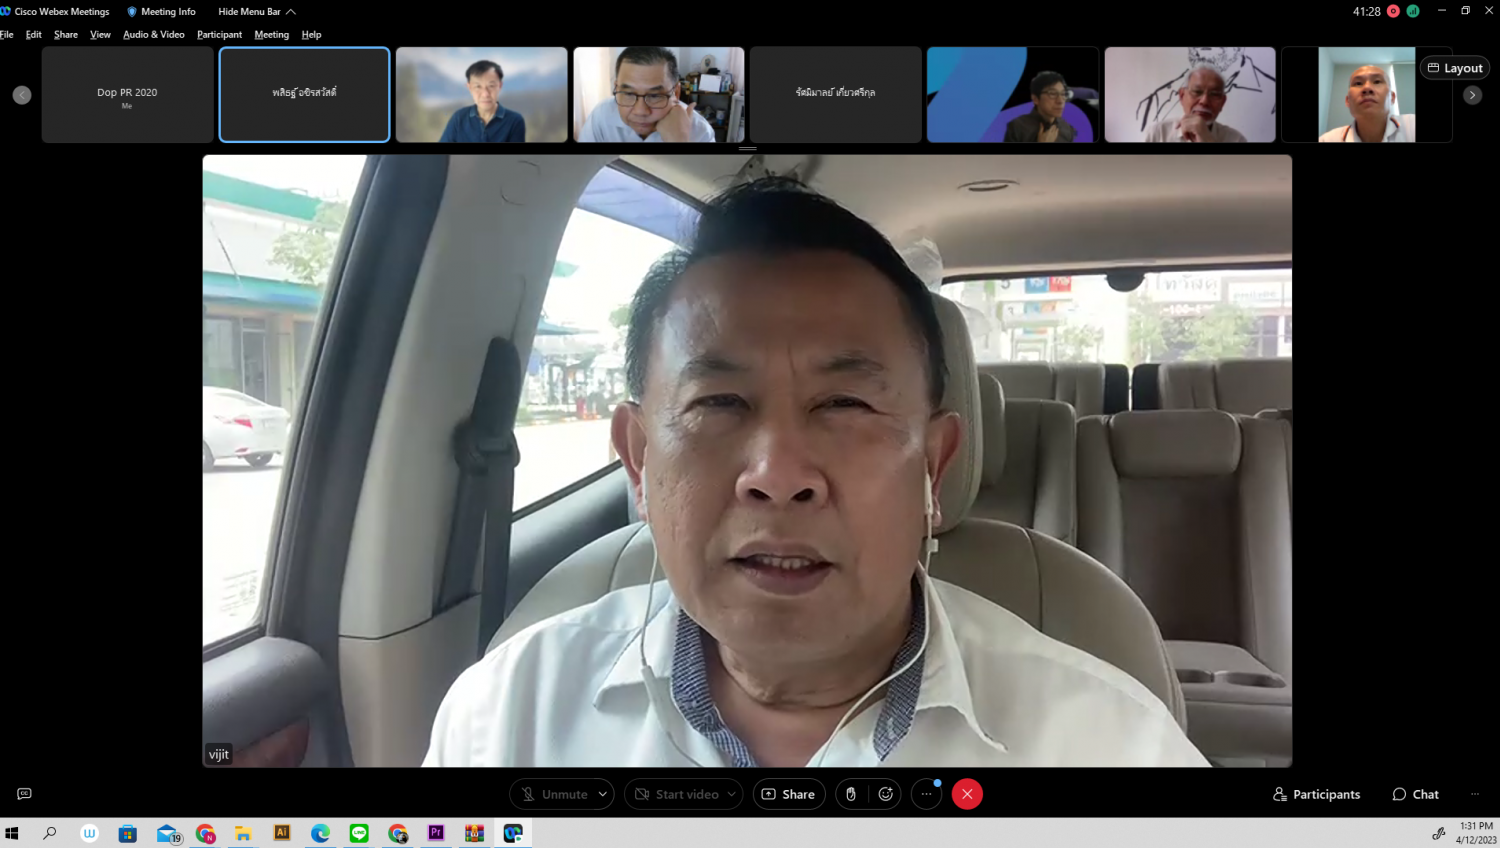The image size is (1500, 848).
Task: Open Mail app with 19 badge
Action: click(168, 833)
